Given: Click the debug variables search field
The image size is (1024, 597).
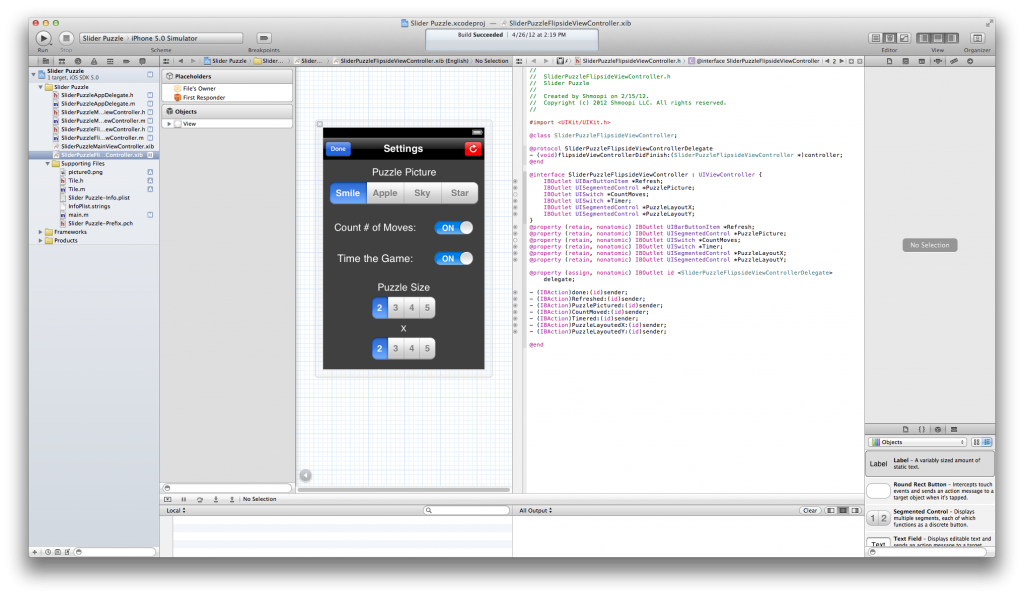Looking at the screenshot, I should [466, 510].
